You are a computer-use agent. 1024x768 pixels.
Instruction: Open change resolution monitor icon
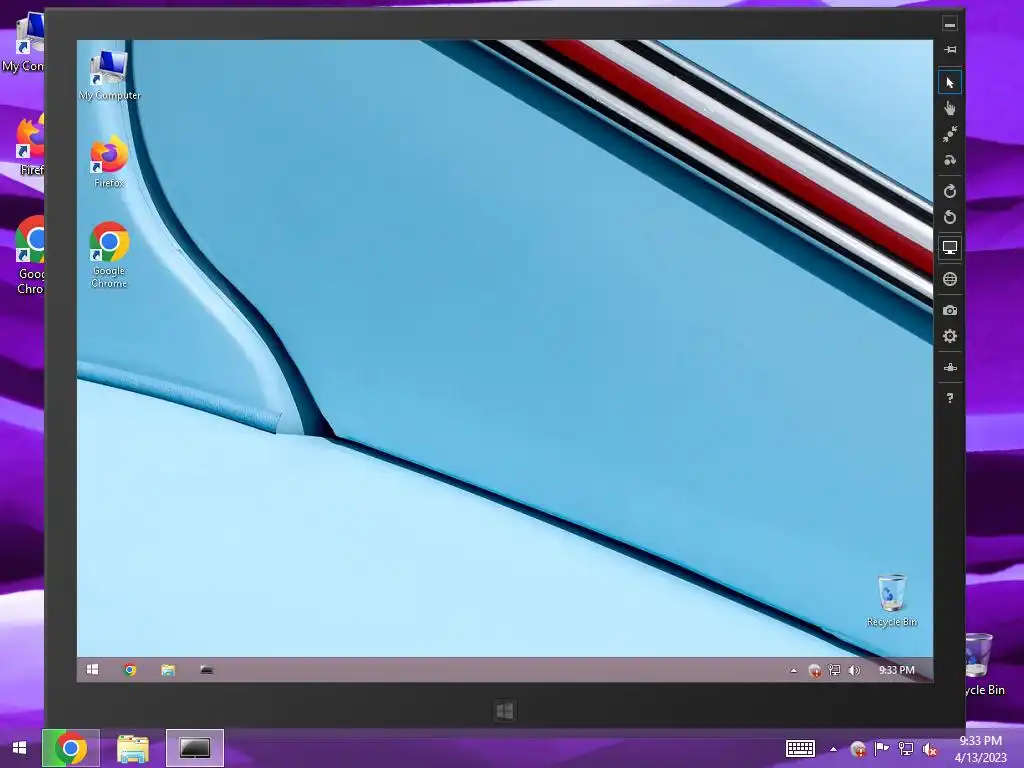(950, 248)
